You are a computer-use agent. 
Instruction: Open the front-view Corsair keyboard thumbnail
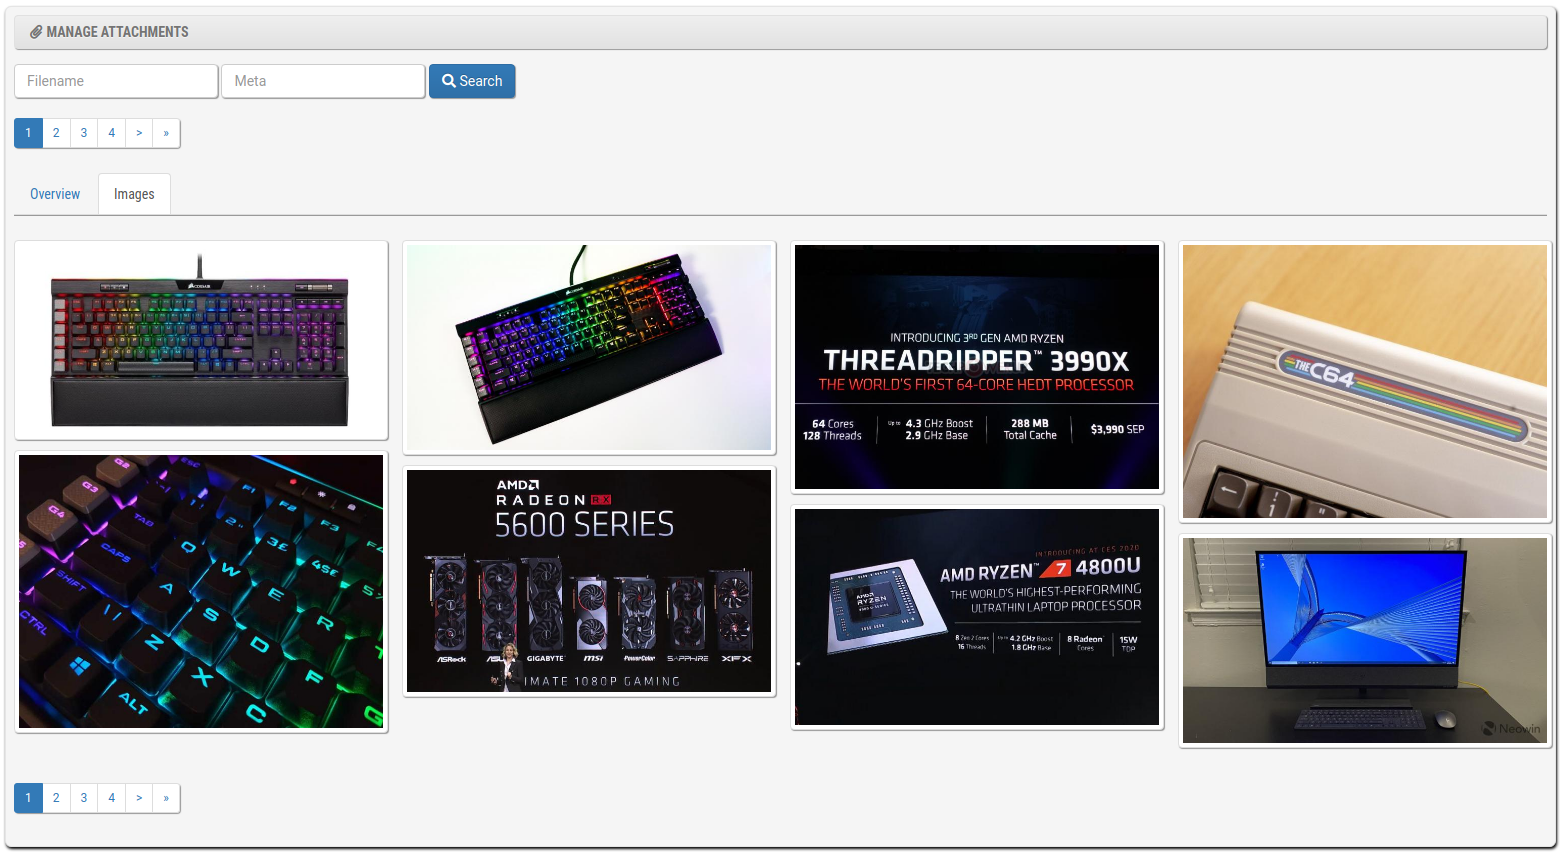coord(201,340)
